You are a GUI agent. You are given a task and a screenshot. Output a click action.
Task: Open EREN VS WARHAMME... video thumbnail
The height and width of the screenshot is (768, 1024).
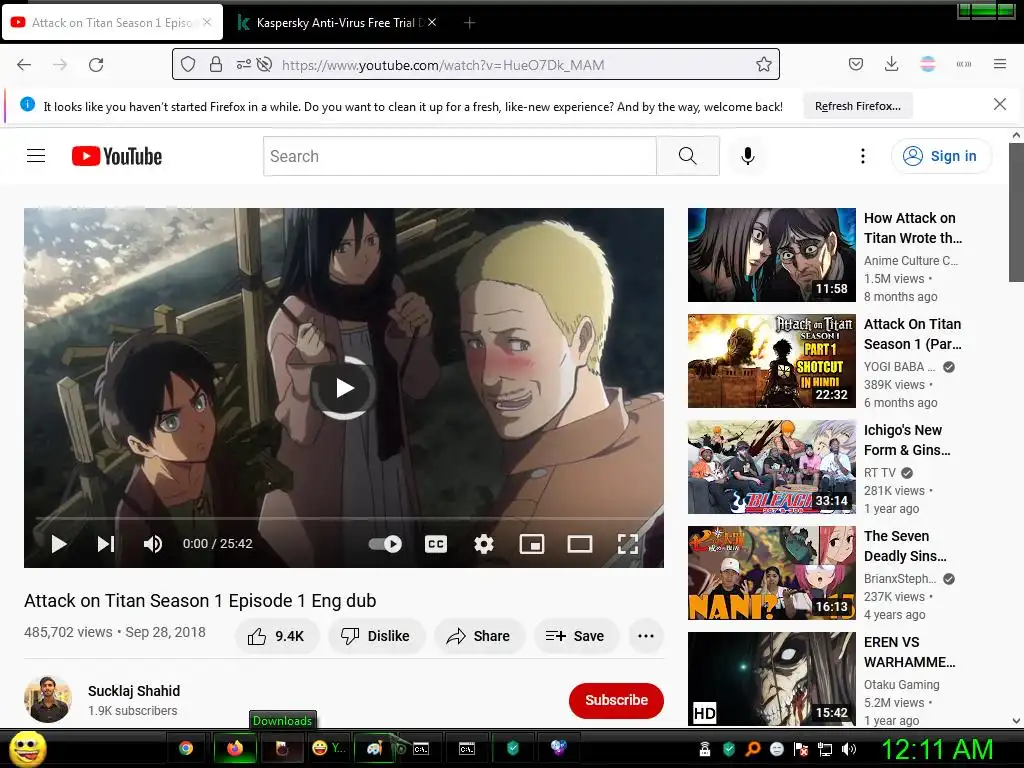coord(771,679)
